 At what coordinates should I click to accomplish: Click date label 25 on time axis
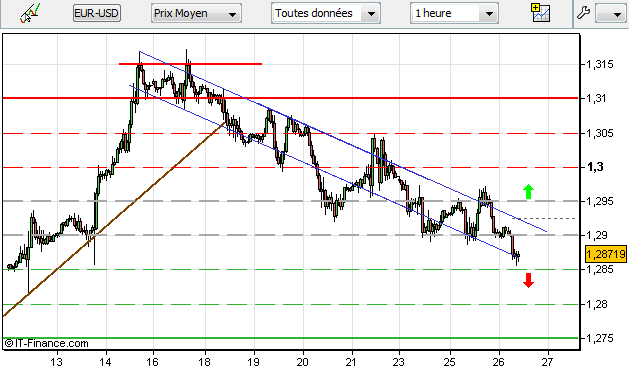[x=450, y=362]
